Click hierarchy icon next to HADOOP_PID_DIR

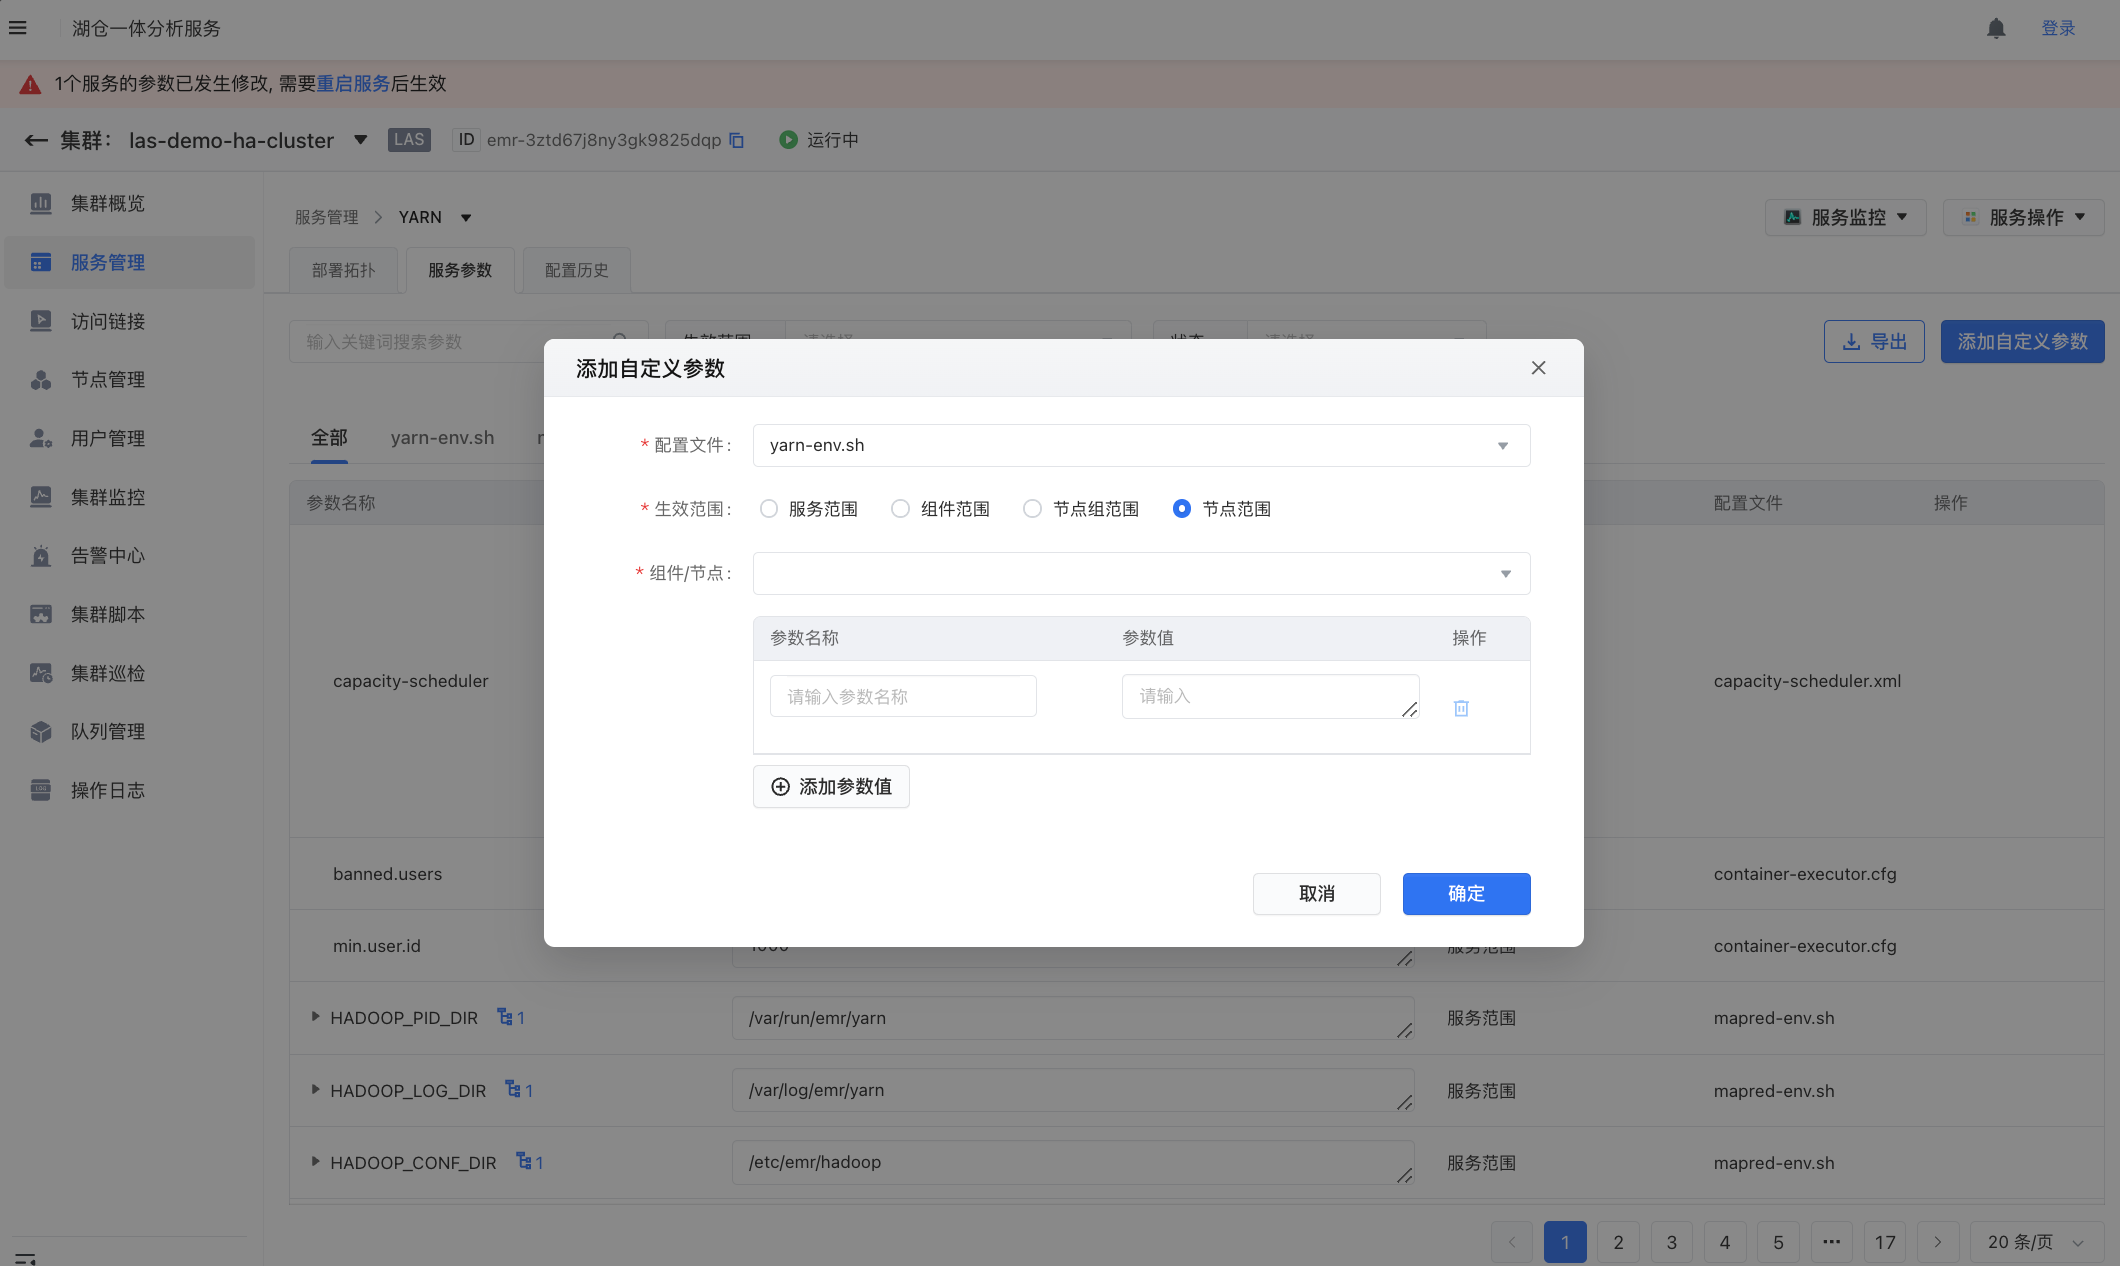pos(506,1017)
